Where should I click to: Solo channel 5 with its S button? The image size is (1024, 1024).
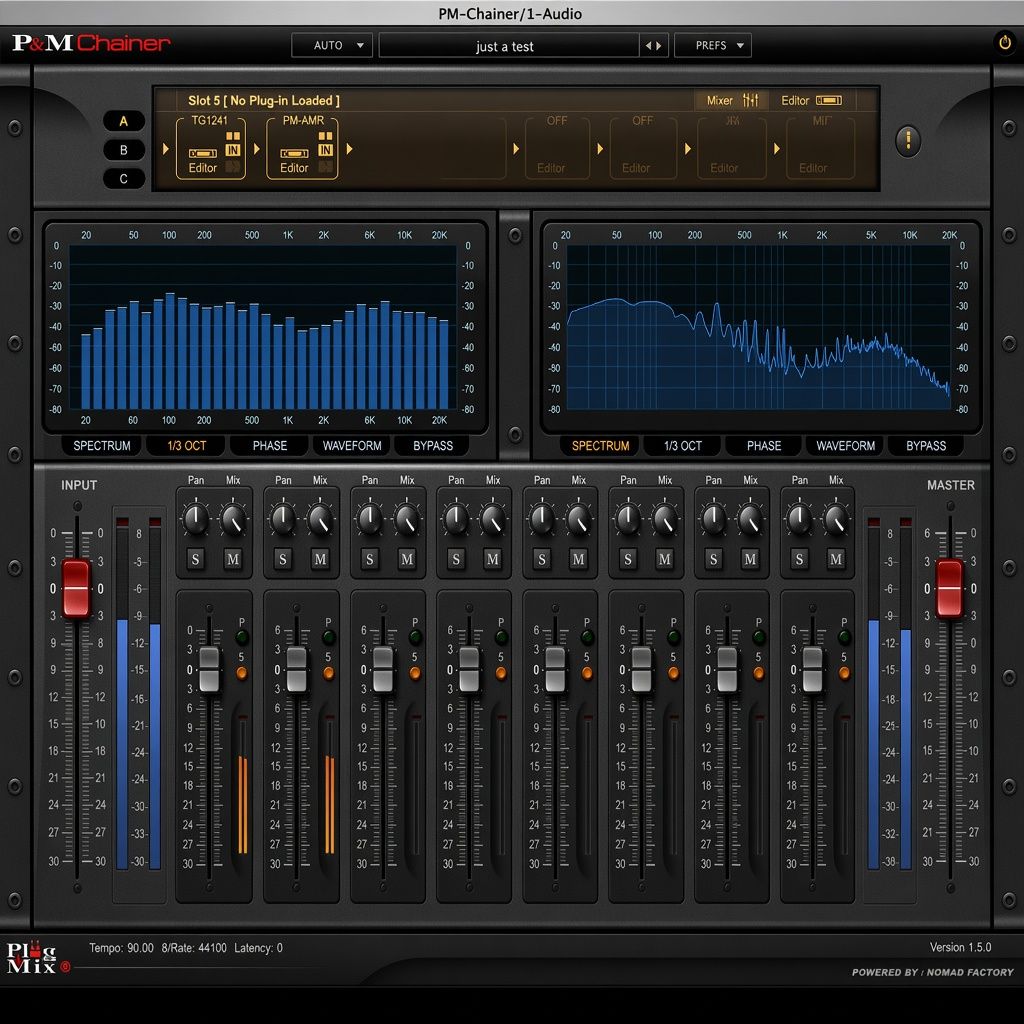(541, 559)
